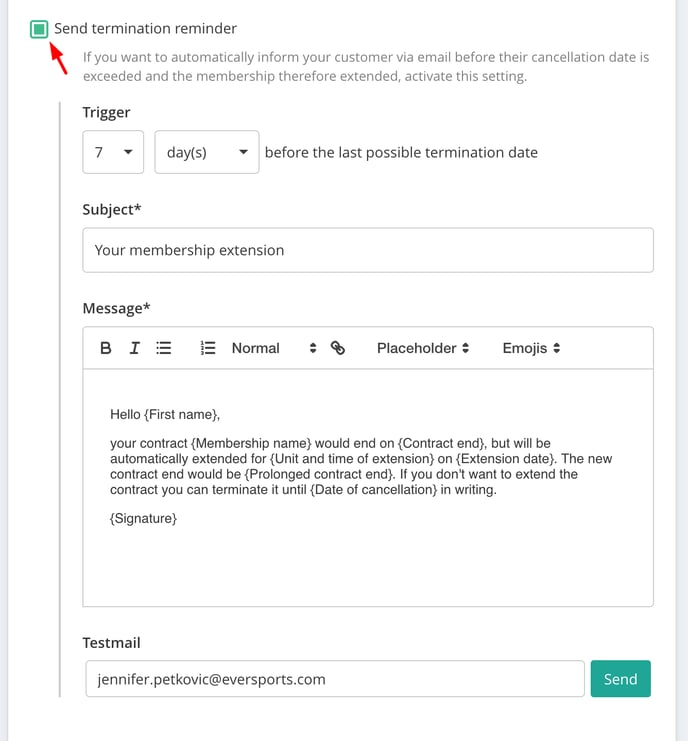Toggle bold formatting in message editor

pos(106,348)
